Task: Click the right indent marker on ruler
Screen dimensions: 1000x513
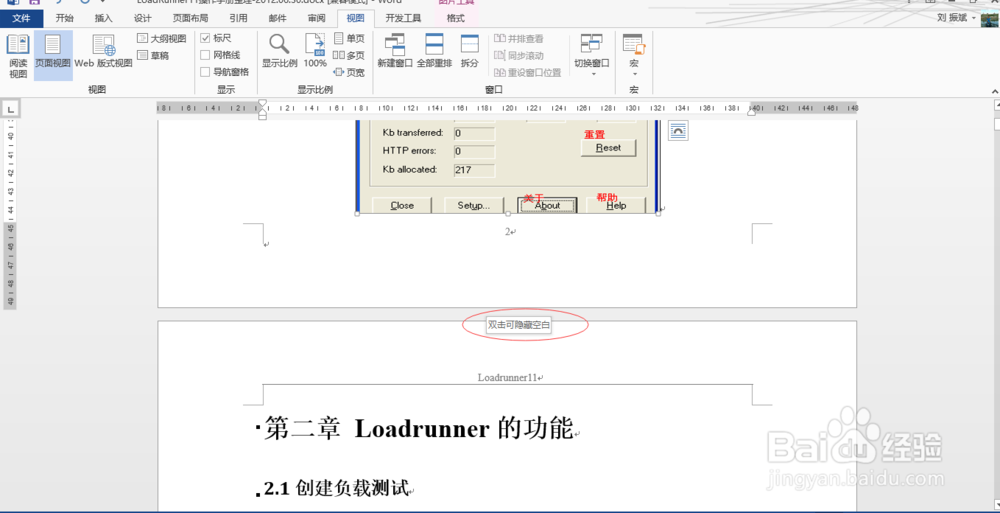Action: pyautogui.click(x=753, y=111)
